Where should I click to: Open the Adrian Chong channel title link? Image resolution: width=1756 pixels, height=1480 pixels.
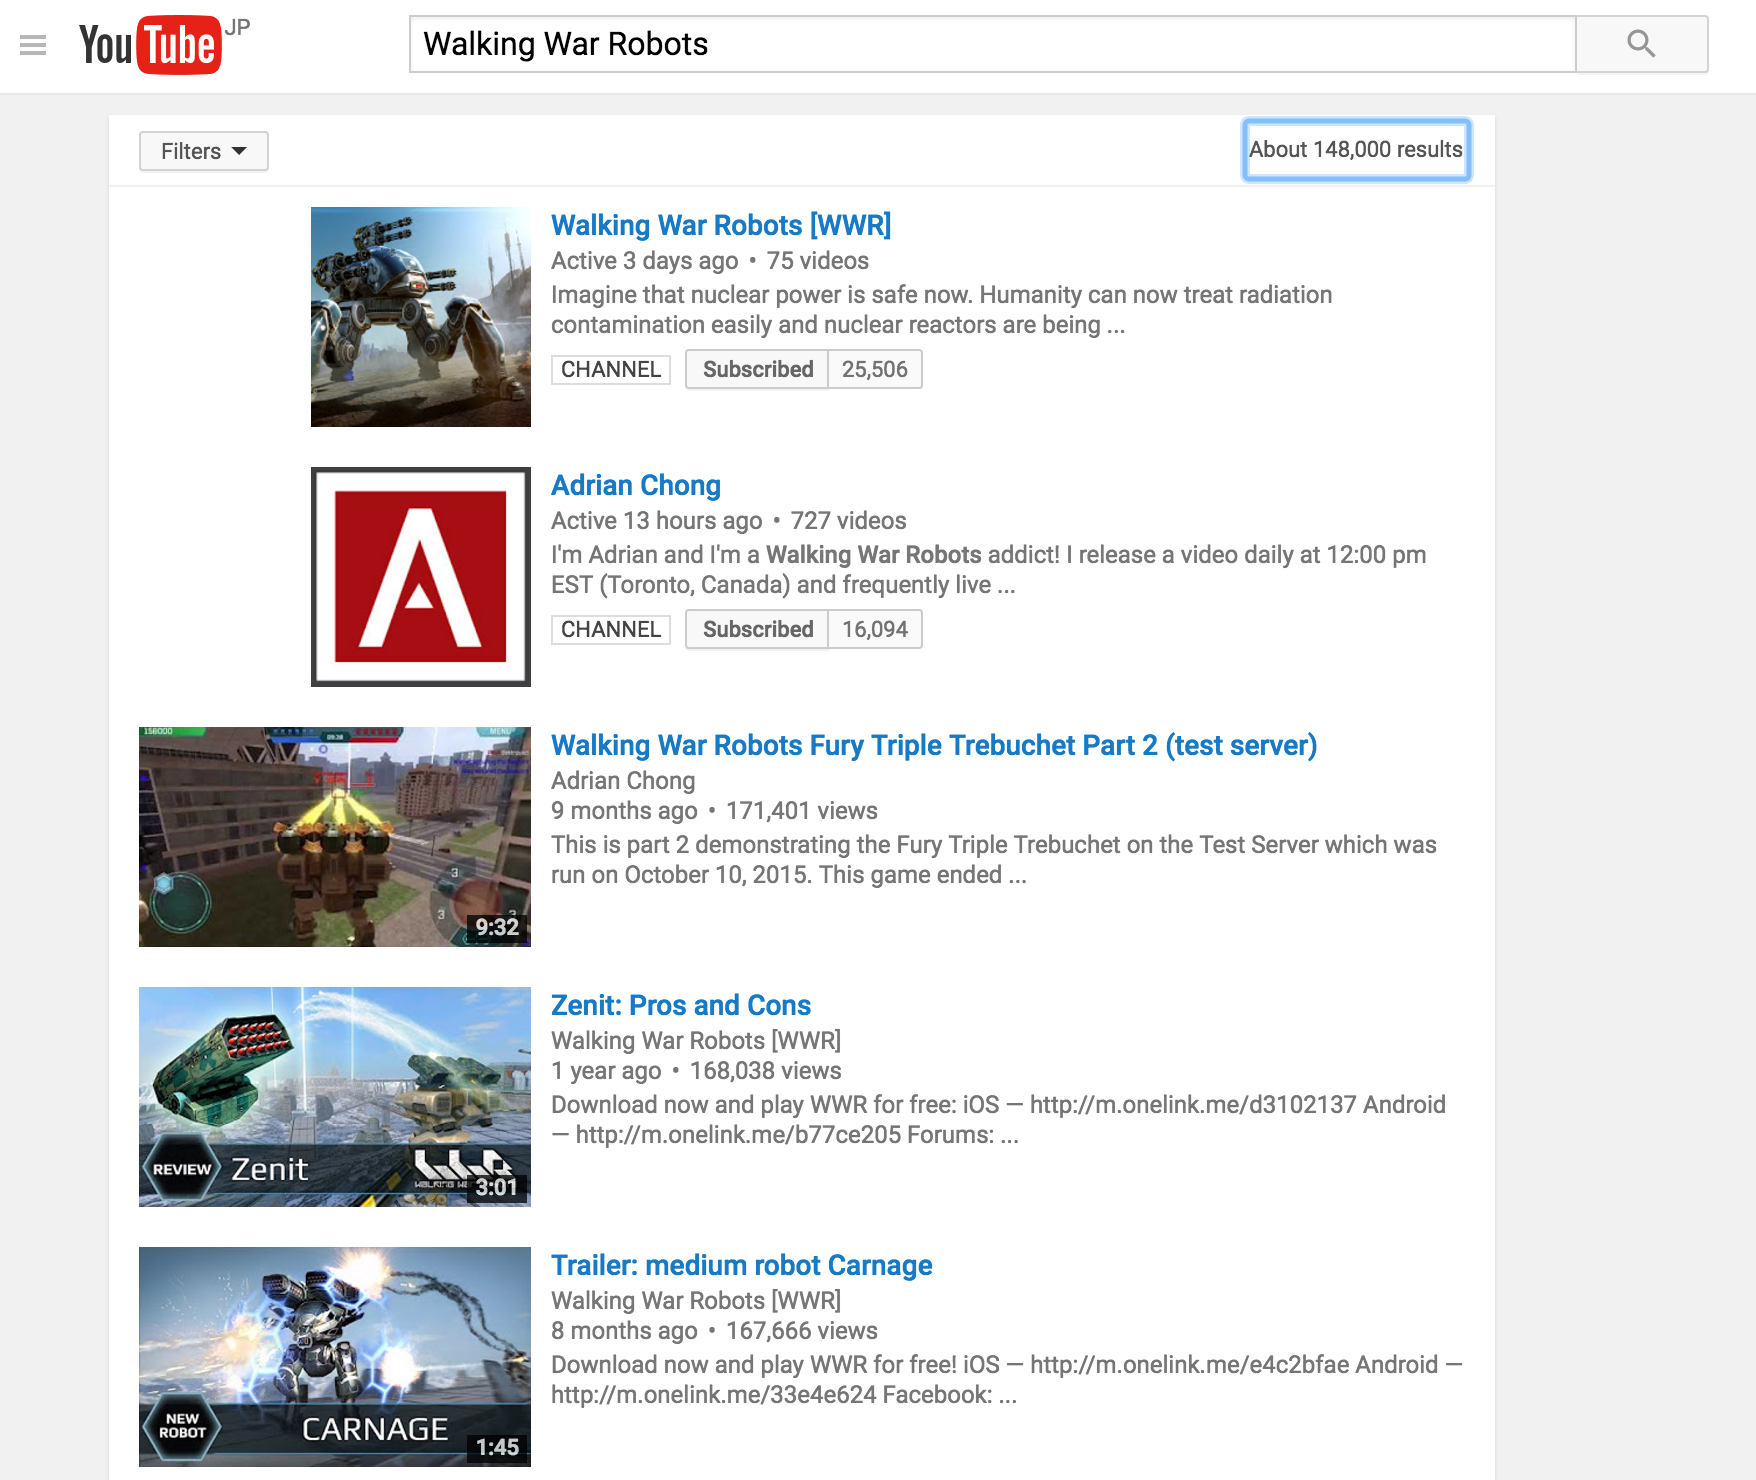click(x=635, y=486)
